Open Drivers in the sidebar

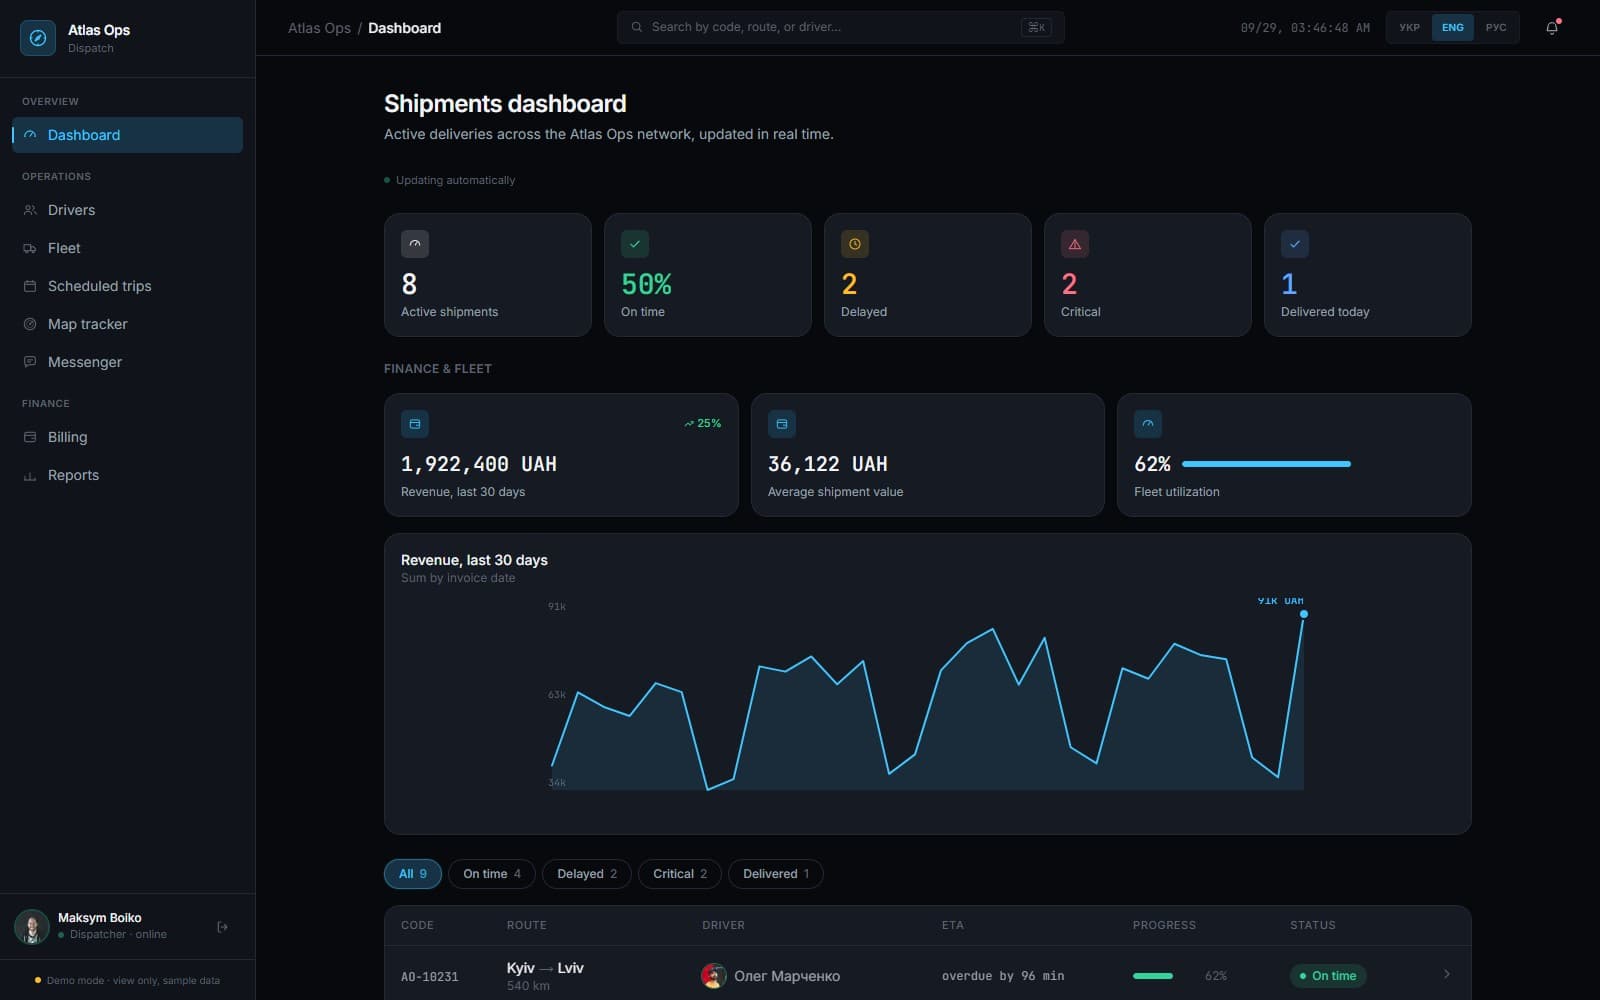(127, 210)
